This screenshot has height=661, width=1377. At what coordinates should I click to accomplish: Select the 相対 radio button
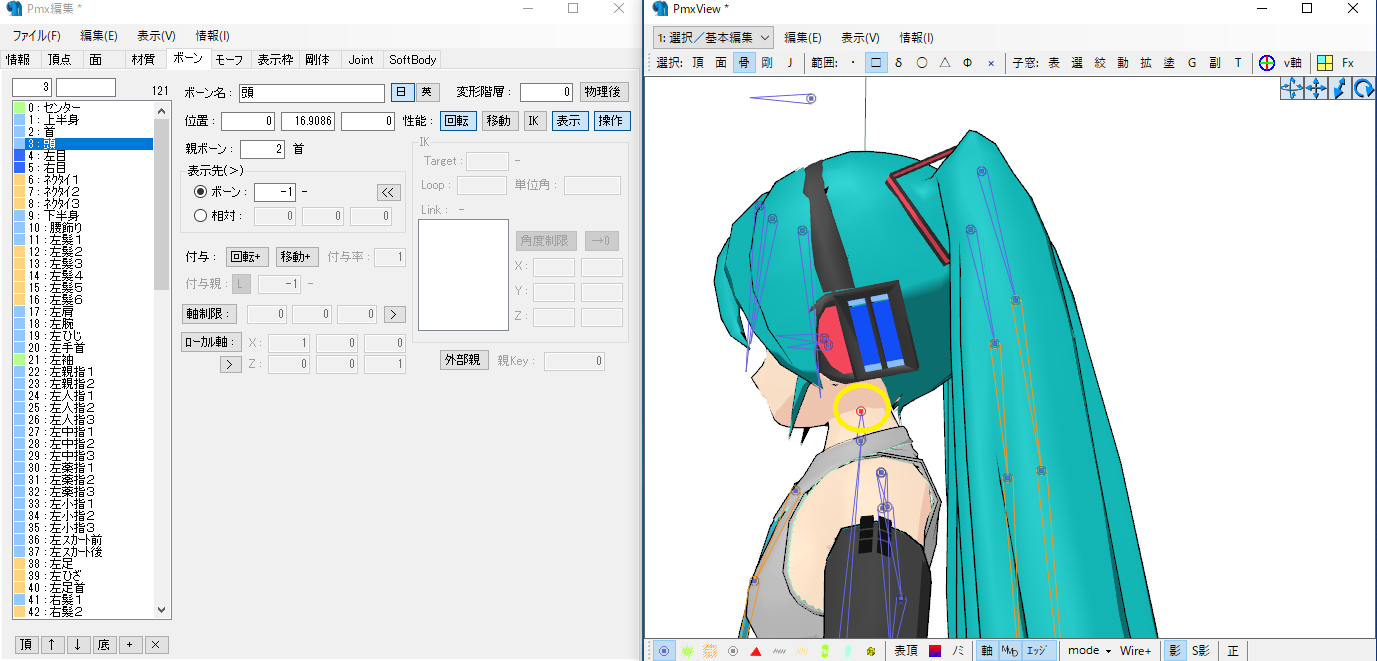tap(200, 215)
